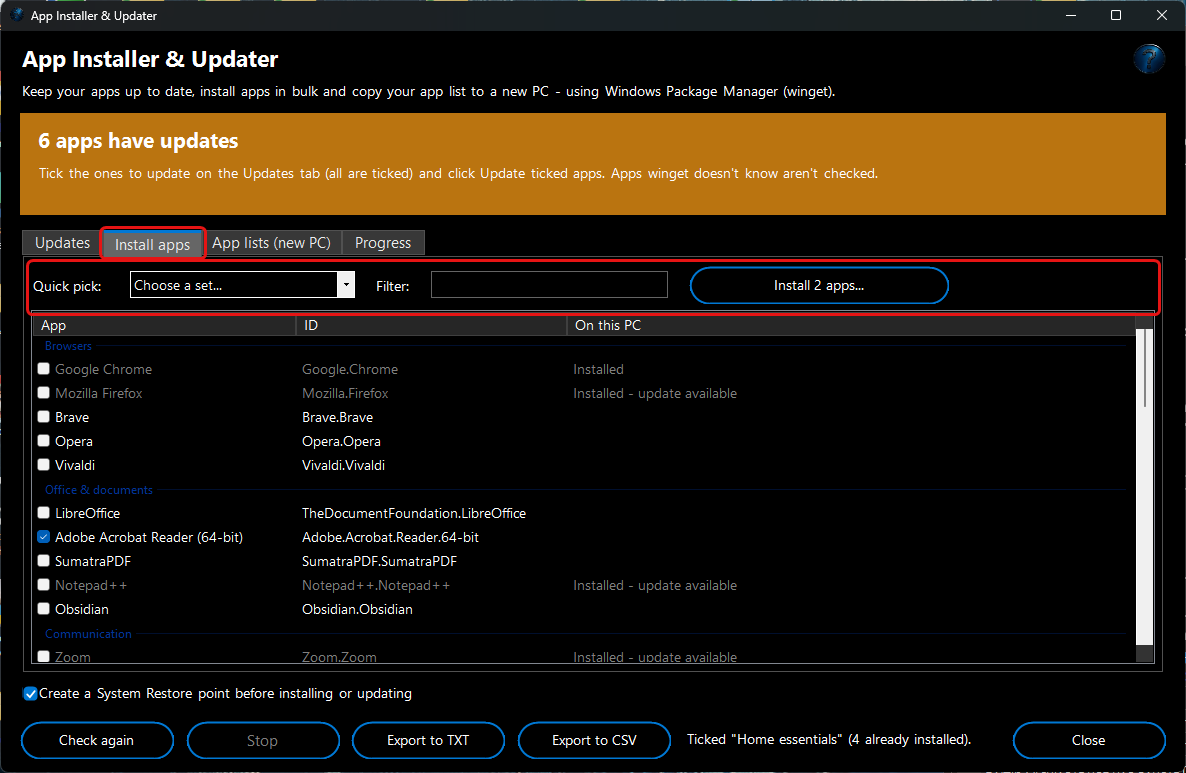The height and width of the screenshot is (773, 1186).
Task: Click TheDocumentFoundation.LibreOffice ID cell
Action: (414, 513)
